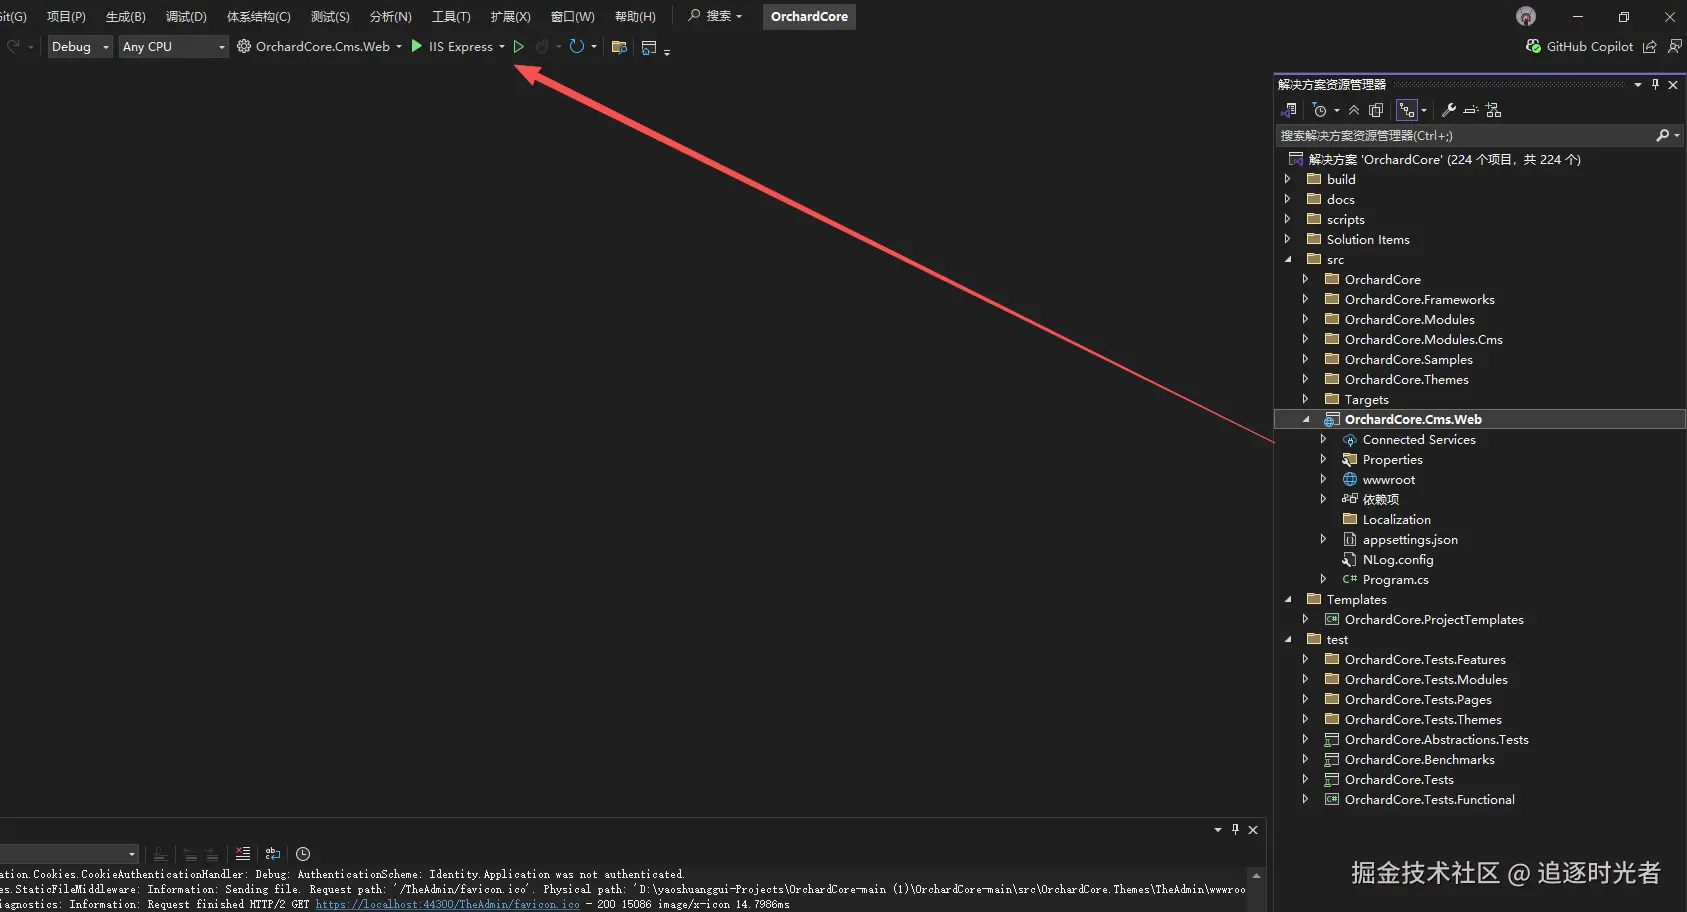Click the restart/refresh circular arrow icon
The width and height of the screenshot is (1687, 912).
pos(577,46)
